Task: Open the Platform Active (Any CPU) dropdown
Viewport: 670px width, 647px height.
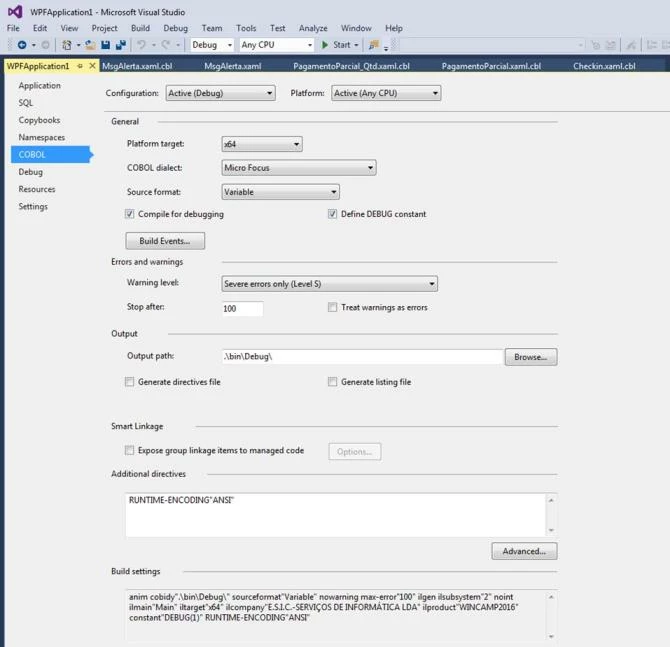Action: click(x=386, y=93)
